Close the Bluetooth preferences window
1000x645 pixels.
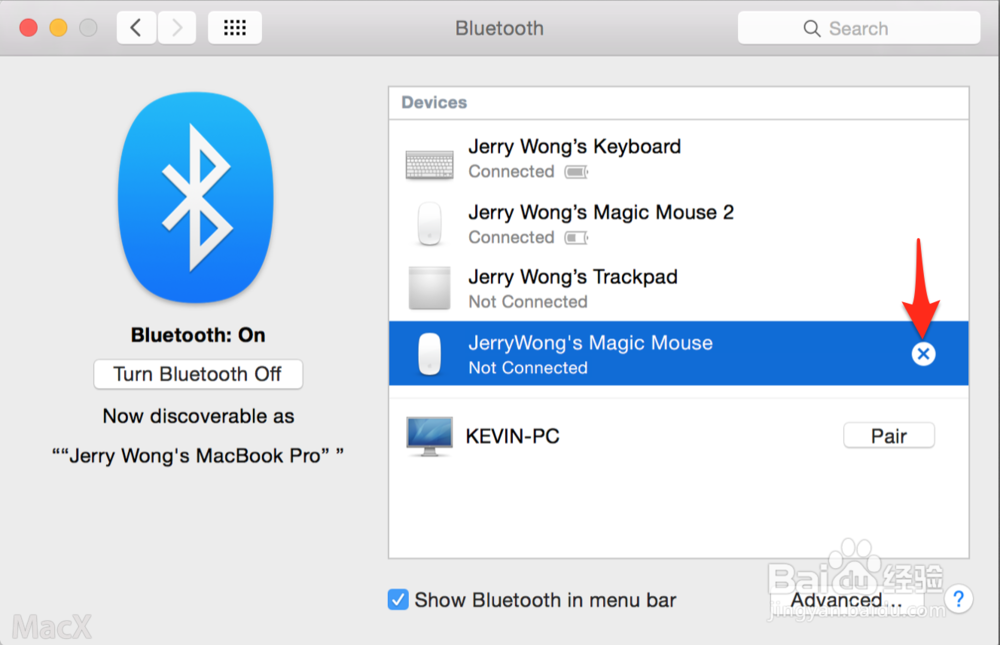click(x=28, y=28)
